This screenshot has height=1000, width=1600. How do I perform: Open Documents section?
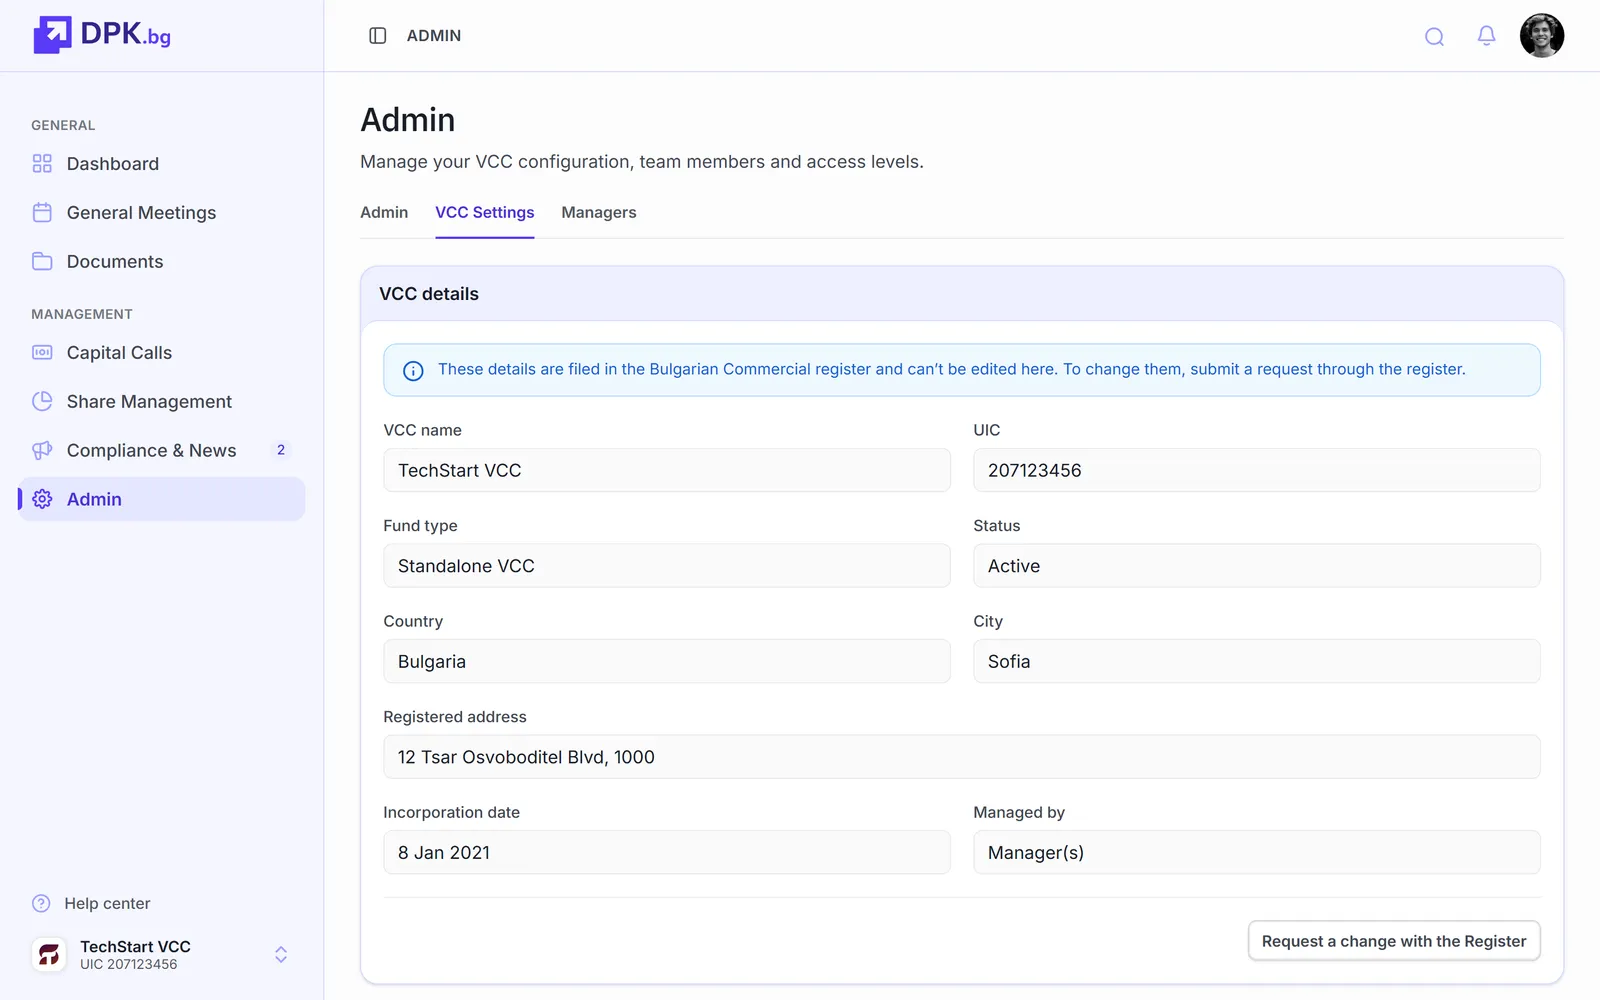click(161, 261)
